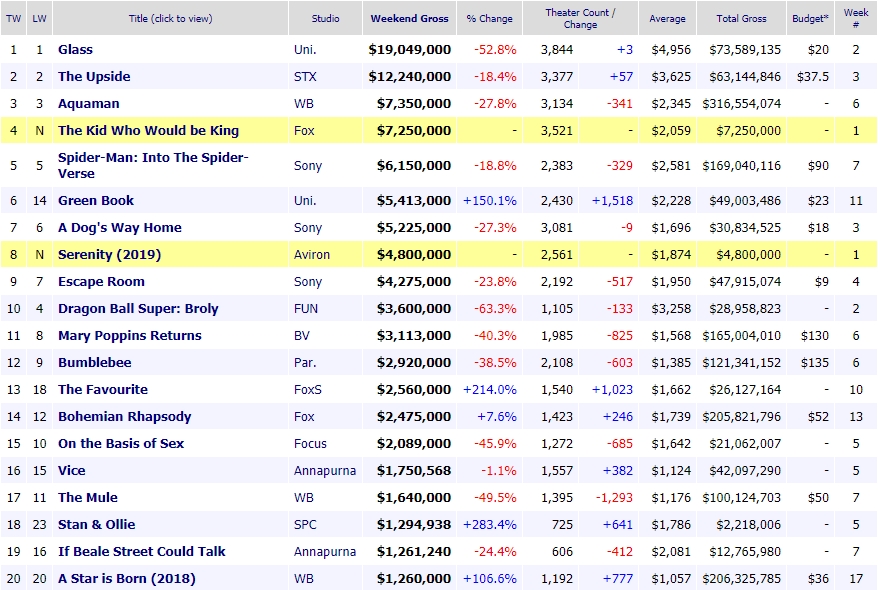The width and height of the screenshot is (878, 590).
Task: Select Par. studio in the Bumblebee row
Action: point(305,362)
